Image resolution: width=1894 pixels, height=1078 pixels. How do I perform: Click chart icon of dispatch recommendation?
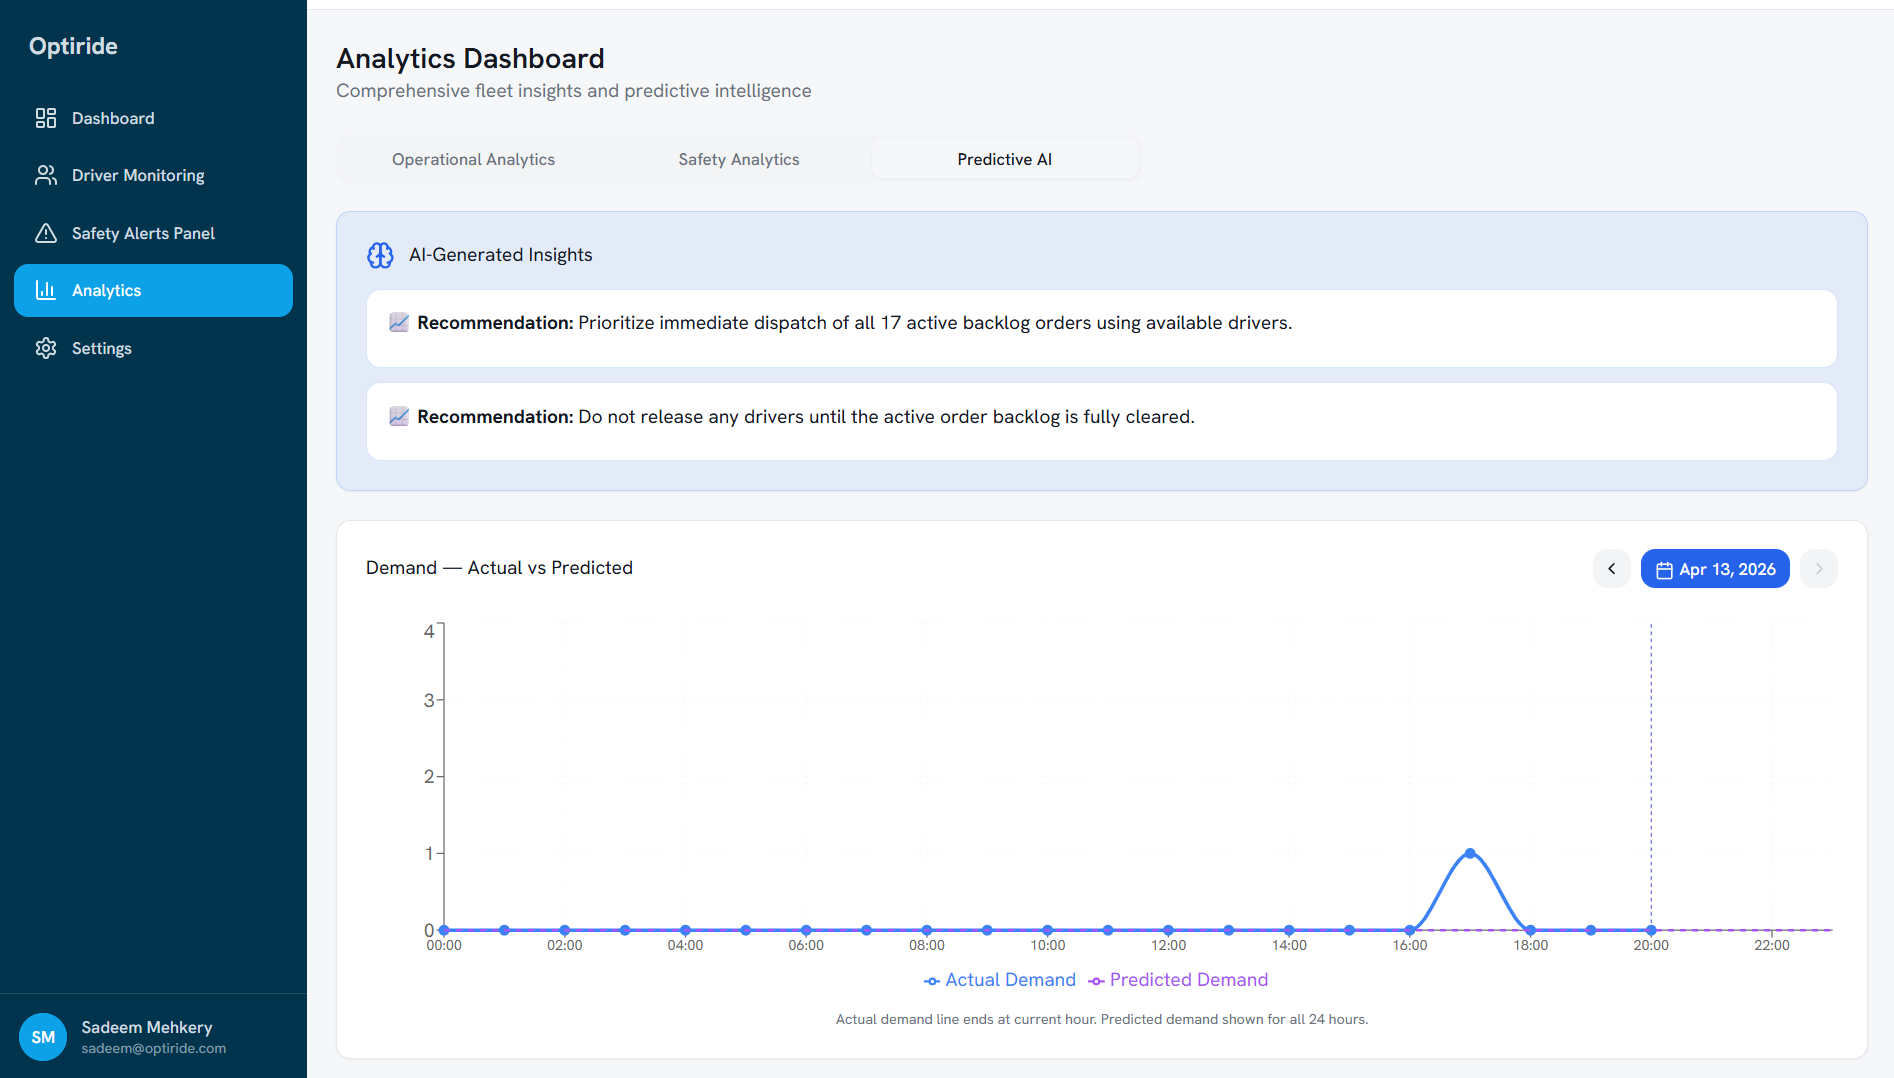tap(399, 322)
